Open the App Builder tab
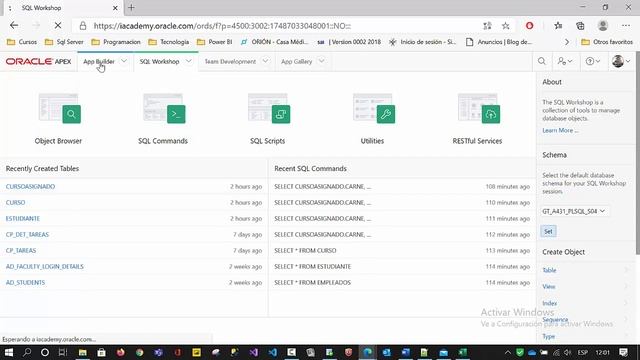 pyautogui.click(x=99, y=61)
